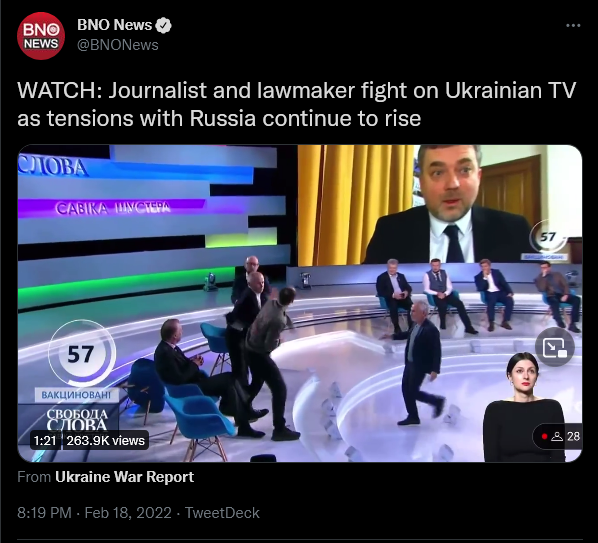The image size is (598, 543).
Task: Click the WATCH headline tweet text
Action: coord(296,104)
